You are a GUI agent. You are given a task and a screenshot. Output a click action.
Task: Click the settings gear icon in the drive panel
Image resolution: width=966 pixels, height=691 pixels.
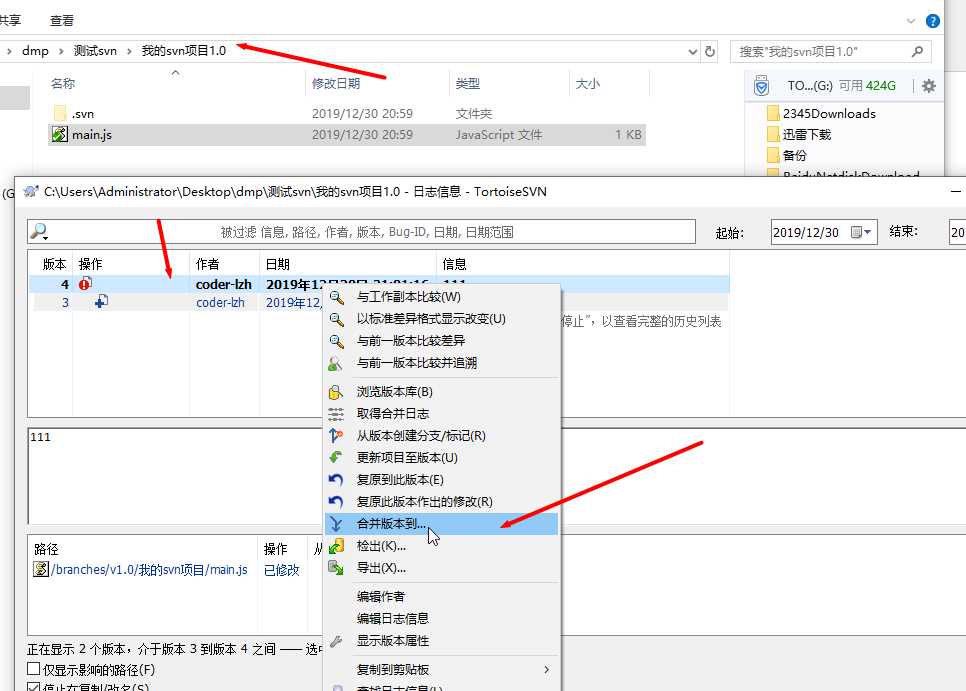click(928, 86)
